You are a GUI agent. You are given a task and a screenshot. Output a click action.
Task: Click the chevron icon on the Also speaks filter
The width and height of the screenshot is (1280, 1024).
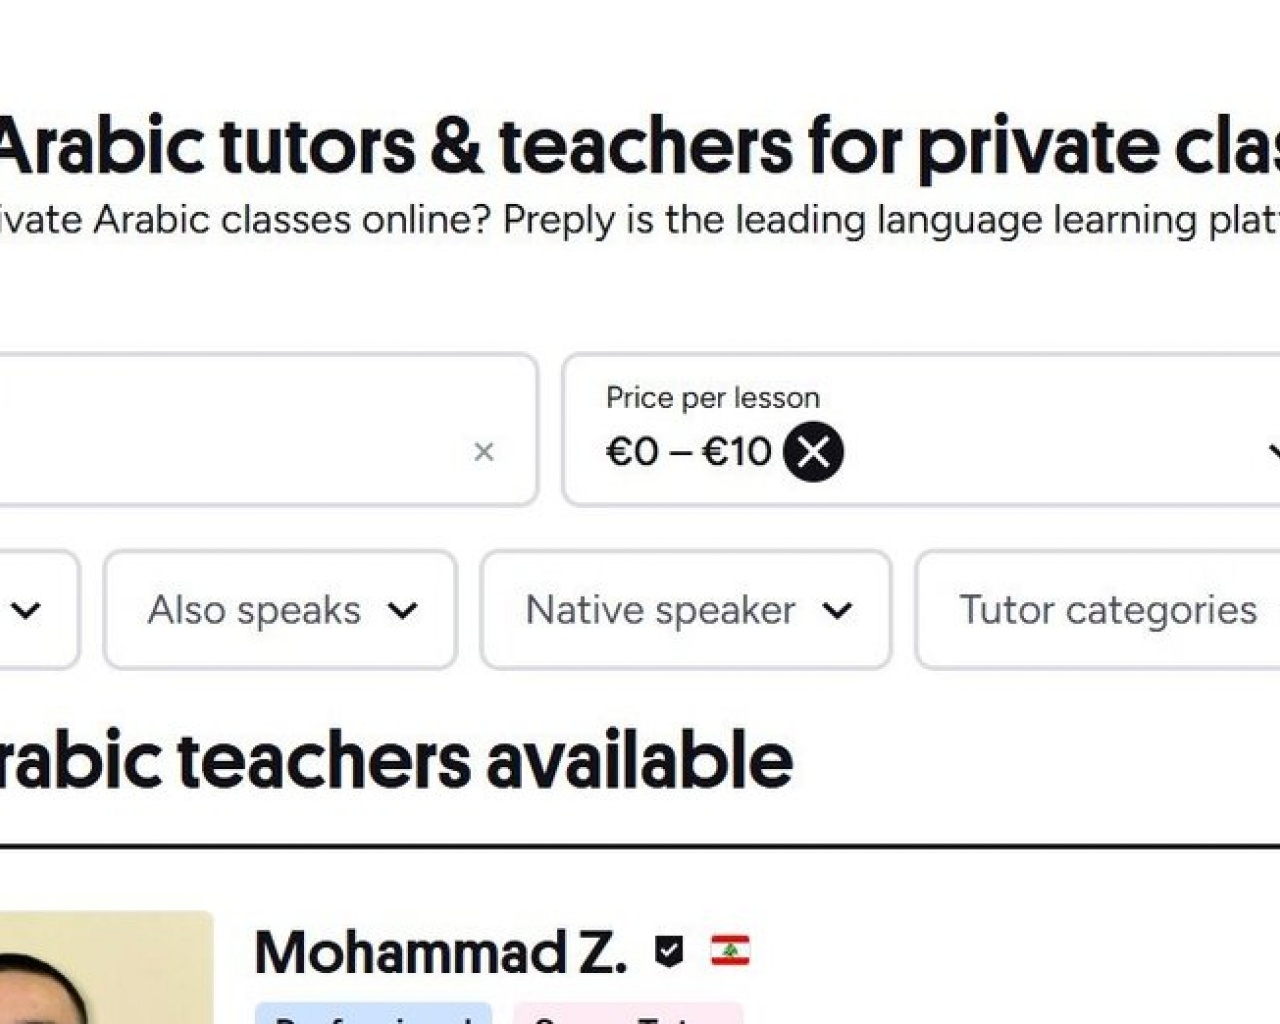pos(404,610)
